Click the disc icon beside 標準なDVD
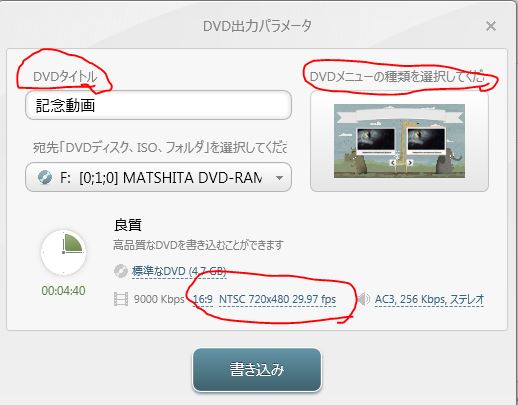 pyautogui.click(x=121, y=271)
